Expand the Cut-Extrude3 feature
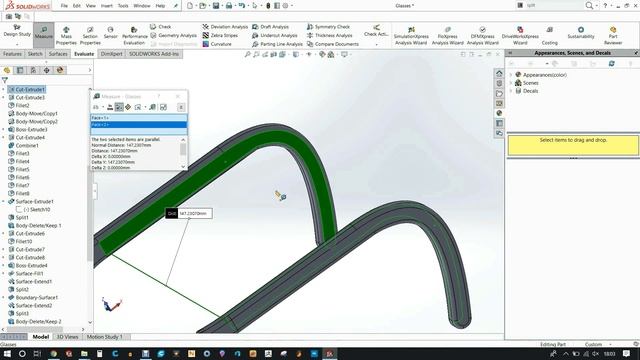 (4, 98)
